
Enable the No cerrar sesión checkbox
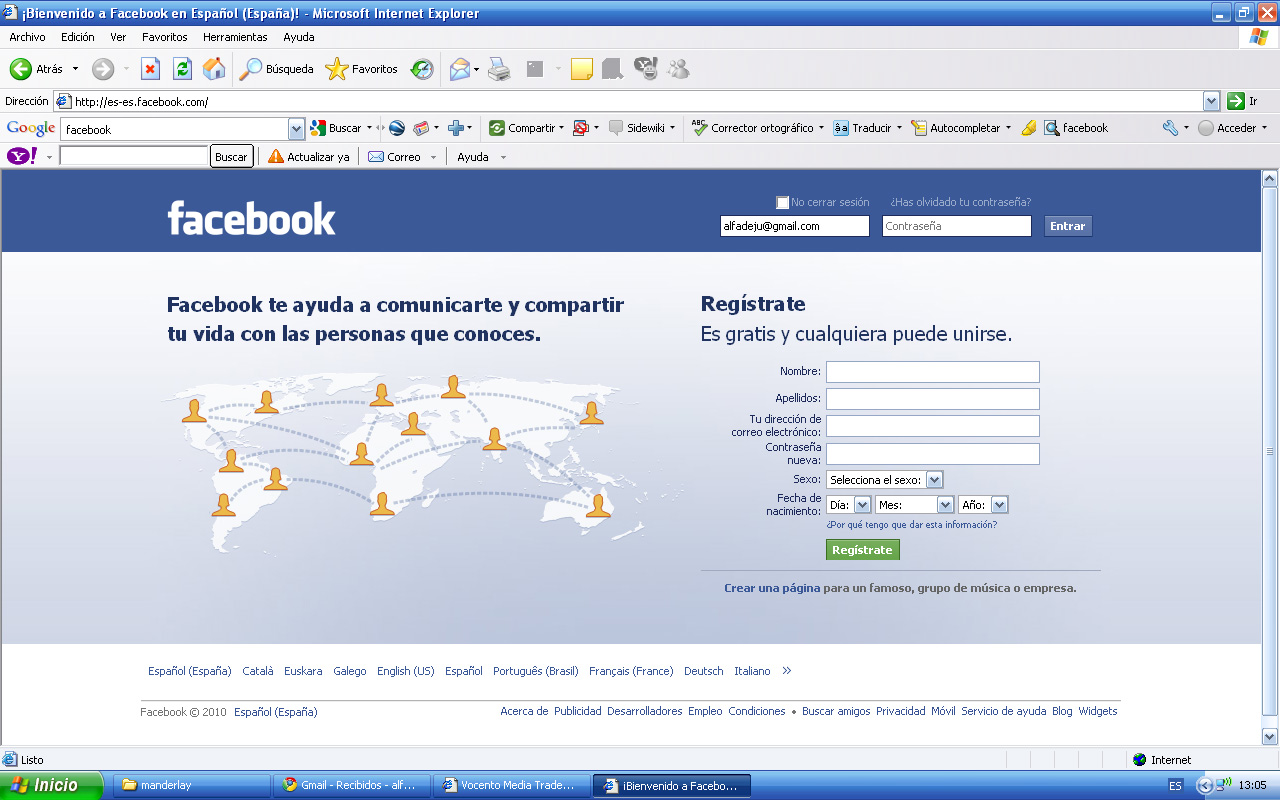click(782, 202)
